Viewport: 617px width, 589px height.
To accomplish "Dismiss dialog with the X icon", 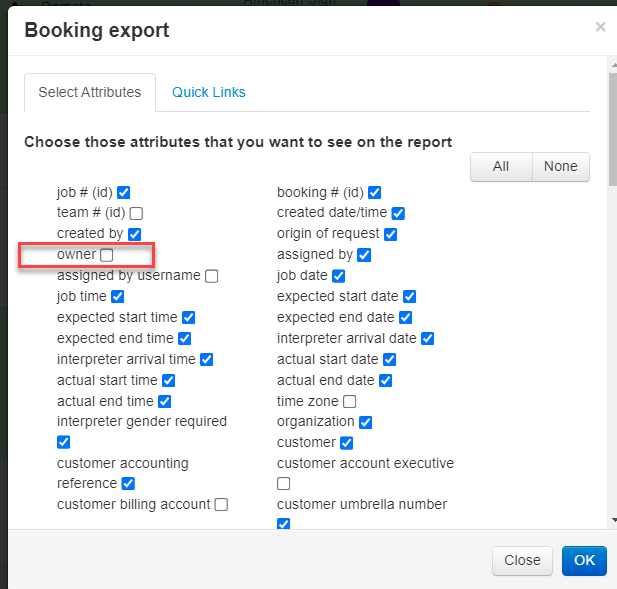I will point(600,27).
